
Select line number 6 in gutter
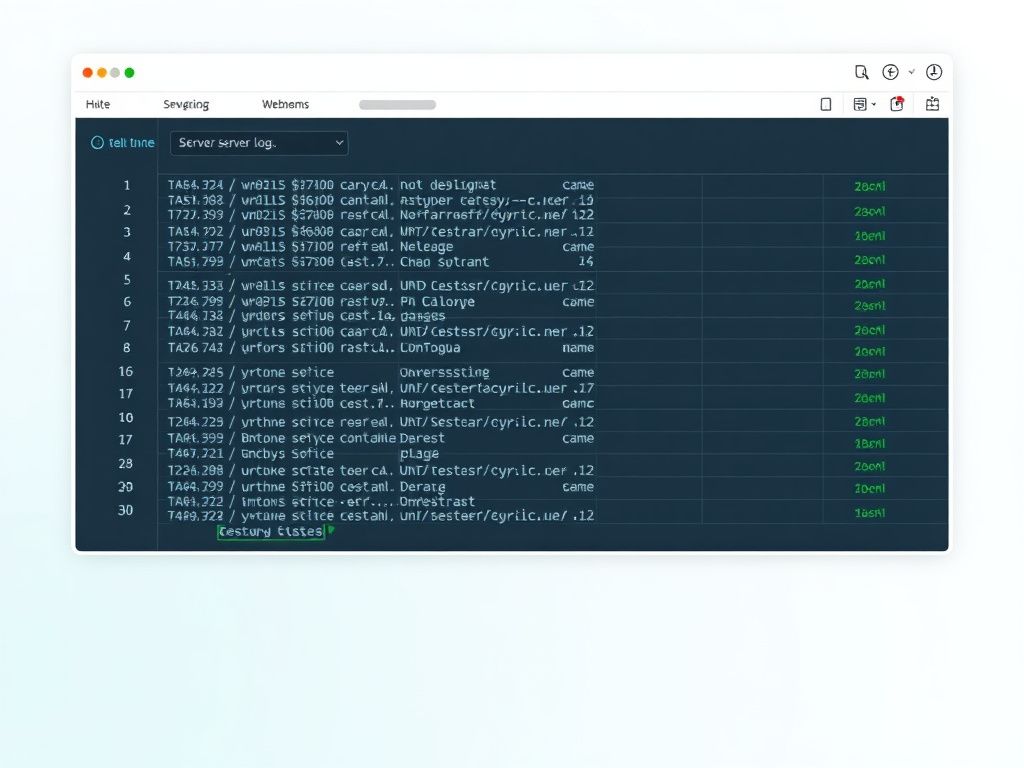tap(127, 302)
